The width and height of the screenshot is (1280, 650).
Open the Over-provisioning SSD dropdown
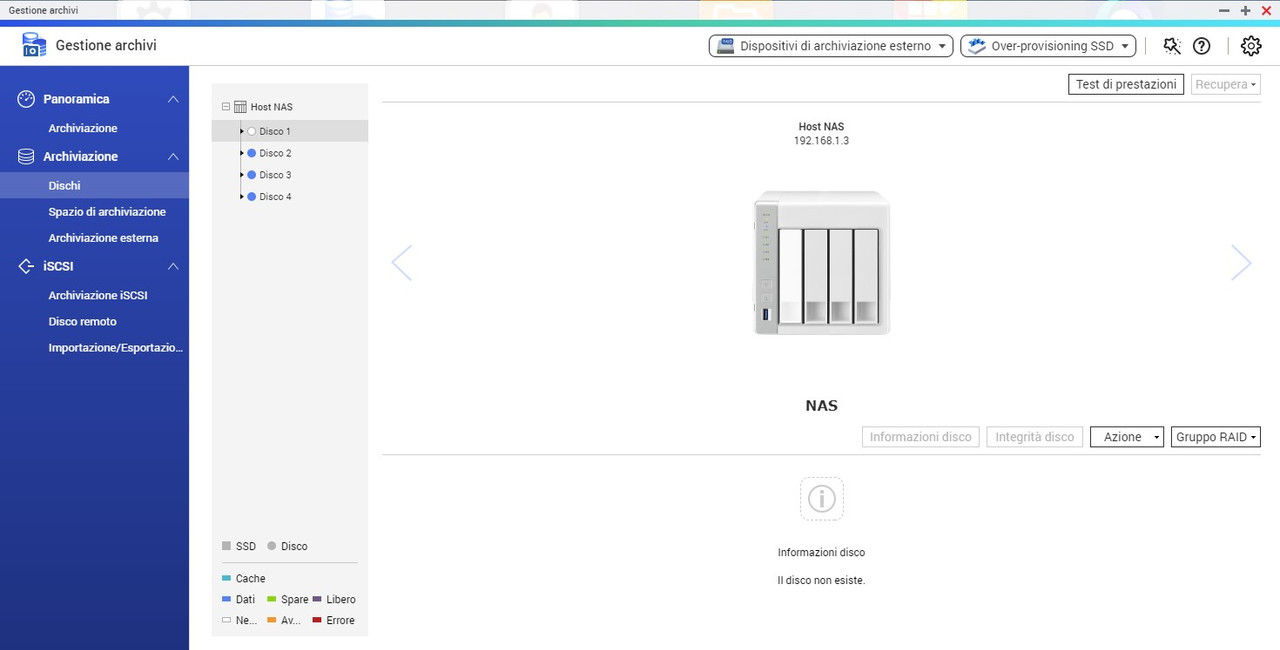coord(1049,46)
